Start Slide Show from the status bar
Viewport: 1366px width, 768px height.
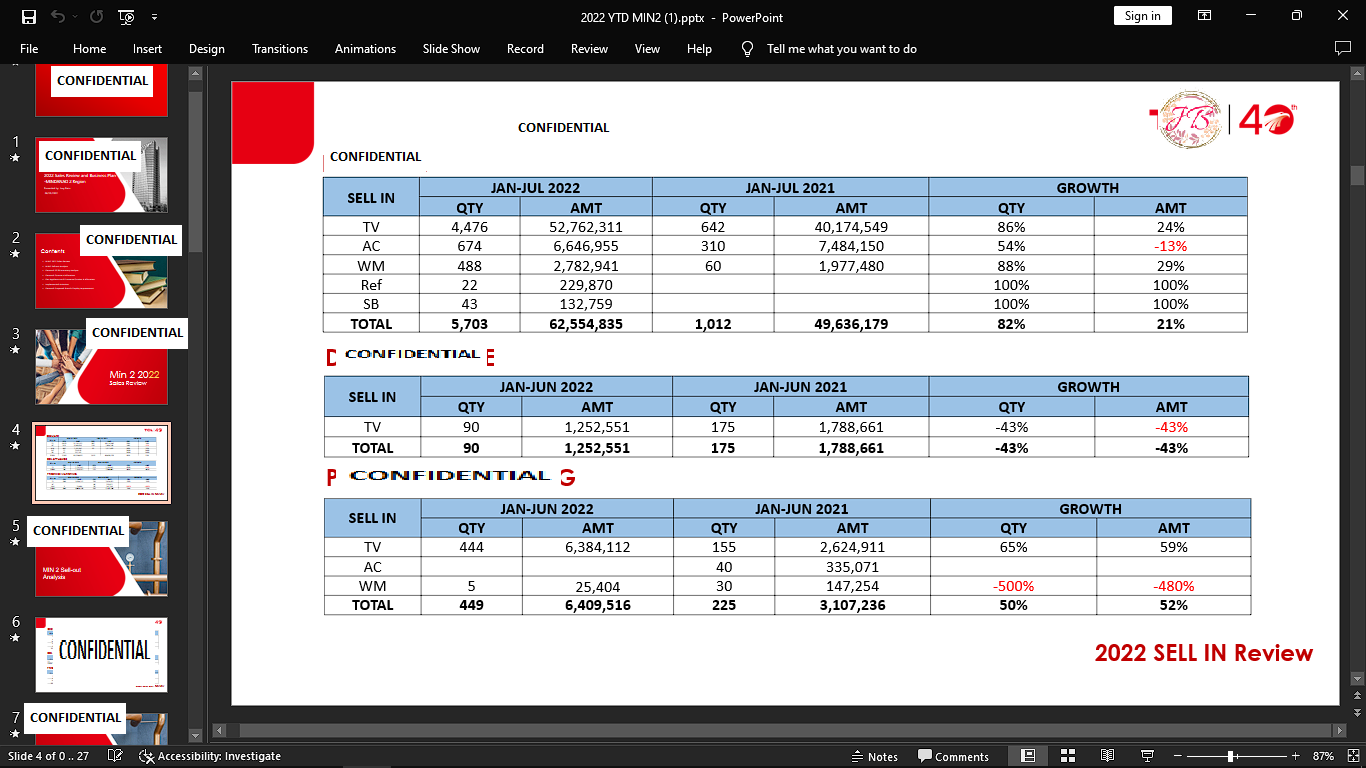[x=1147, y=756]
